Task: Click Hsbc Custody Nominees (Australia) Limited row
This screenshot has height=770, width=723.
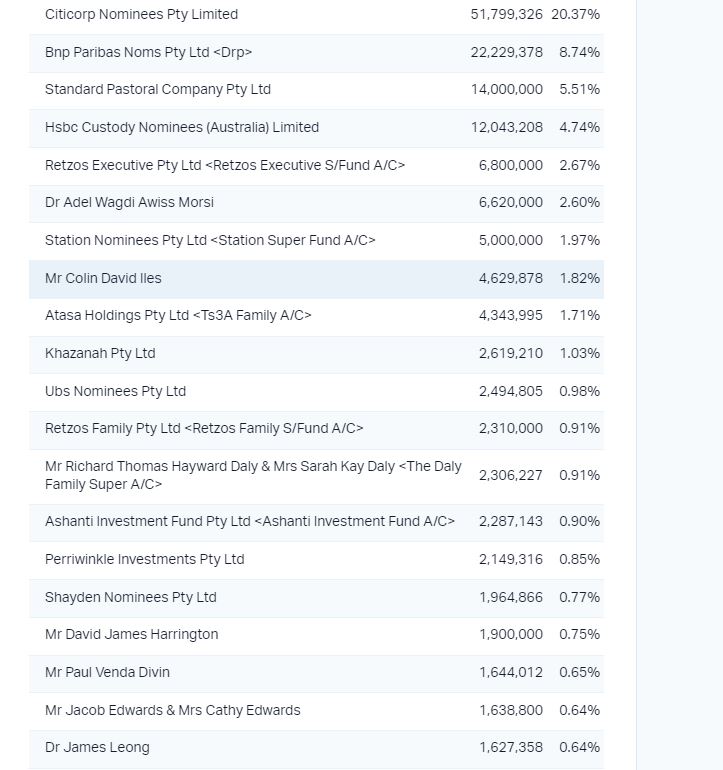Action: [316, 127]
